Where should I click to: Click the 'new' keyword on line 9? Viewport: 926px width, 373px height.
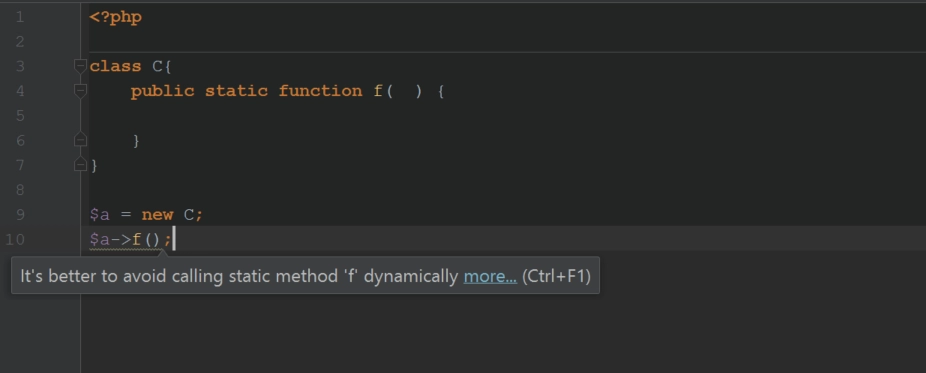[157, 214]
